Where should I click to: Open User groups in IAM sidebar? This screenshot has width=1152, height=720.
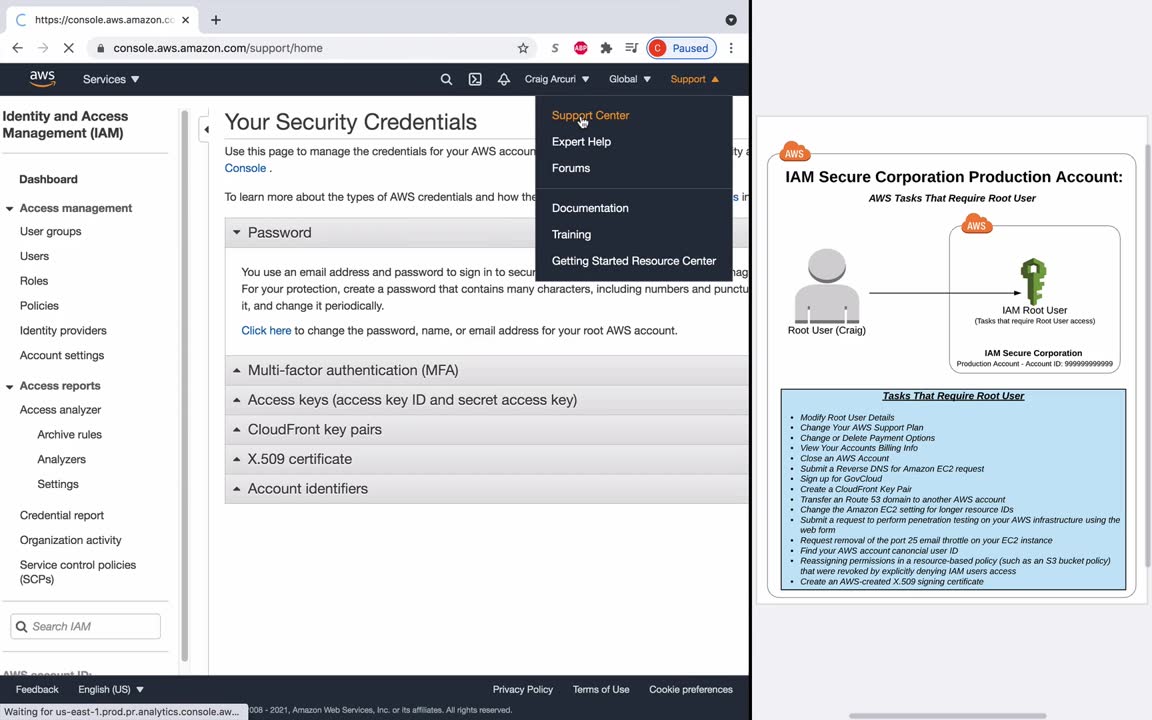[50, 231]
